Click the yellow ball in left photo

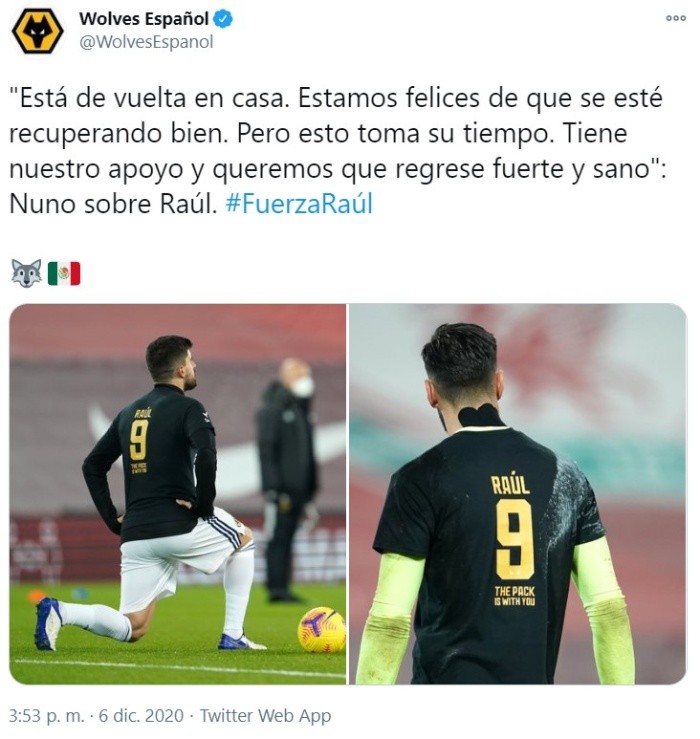[x=321, y=630]
